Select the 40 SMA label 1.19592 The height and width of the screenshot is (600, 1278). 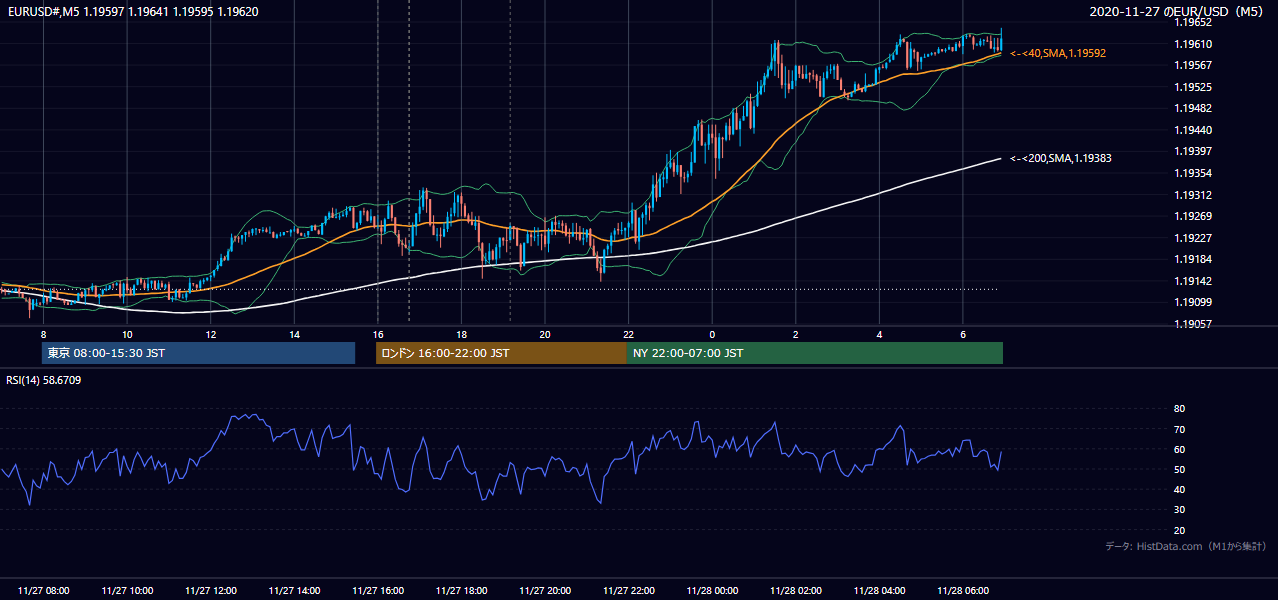click(x=1058, y=53)
